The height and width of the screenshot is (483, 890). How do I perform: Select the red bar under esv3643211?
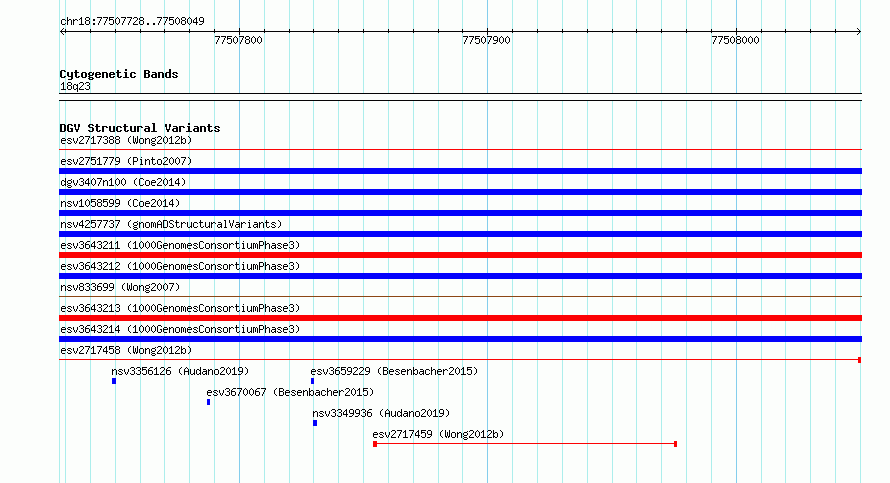click(460, 255)
